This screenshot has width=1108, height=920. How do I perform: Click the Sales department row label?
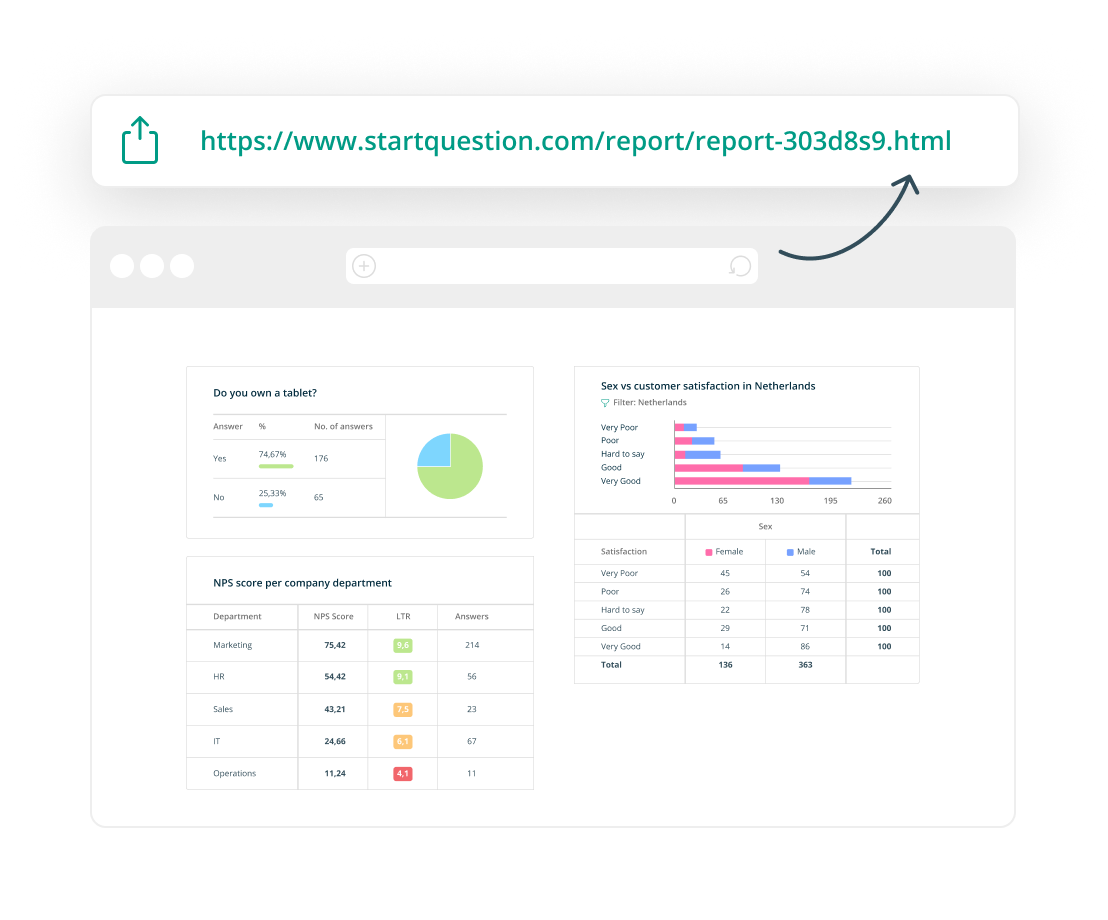[223, 709]
